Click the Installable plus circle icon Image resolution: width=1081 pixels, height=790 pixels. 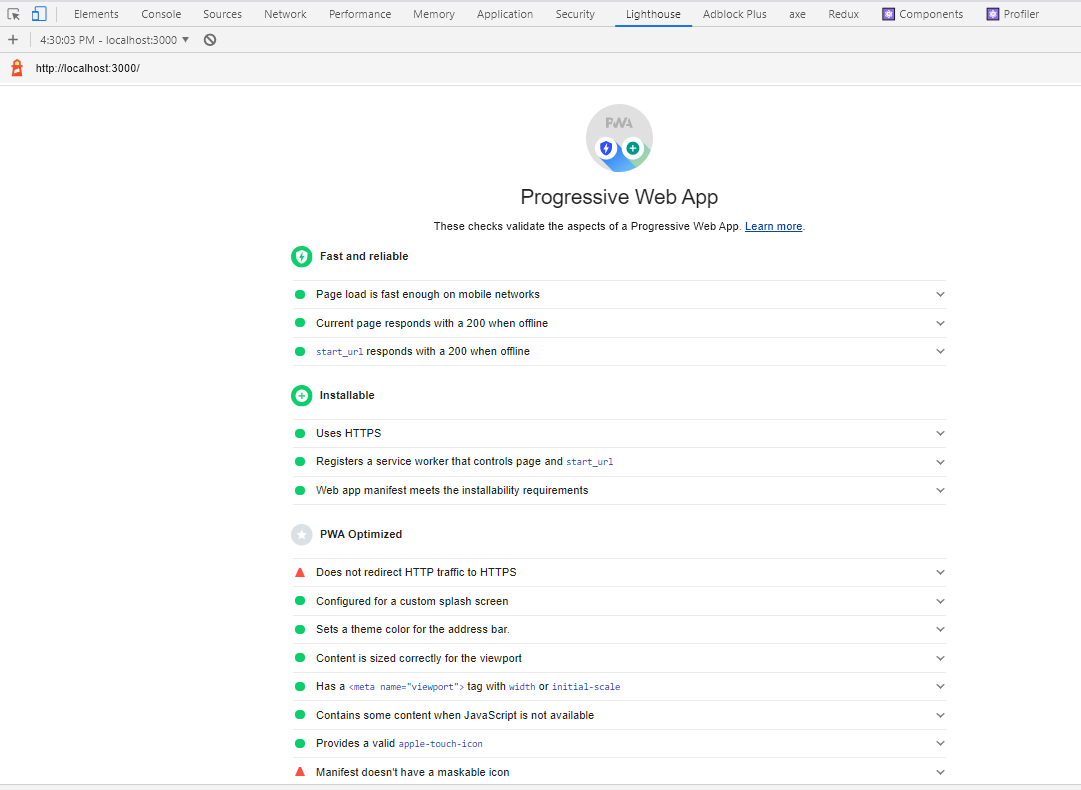point(301,396)
